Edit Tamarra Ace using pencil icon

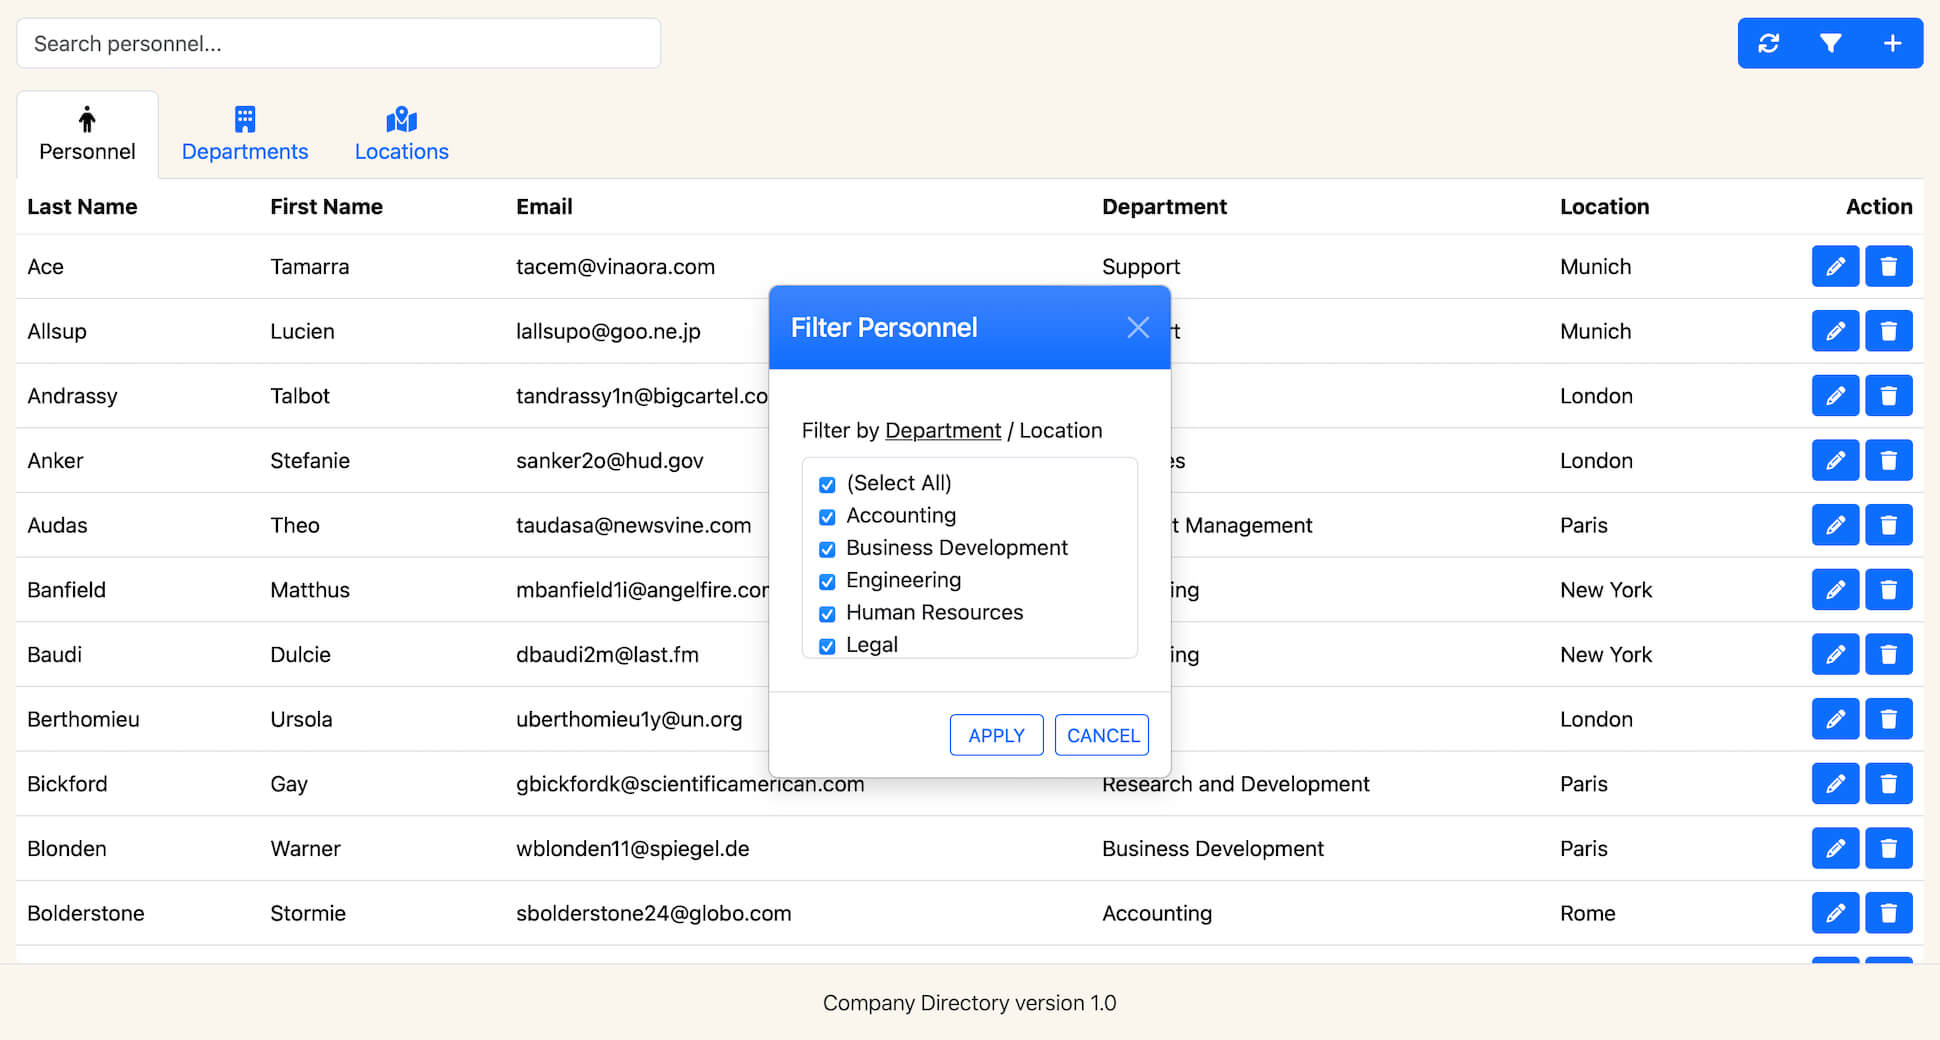[1835, 267]
